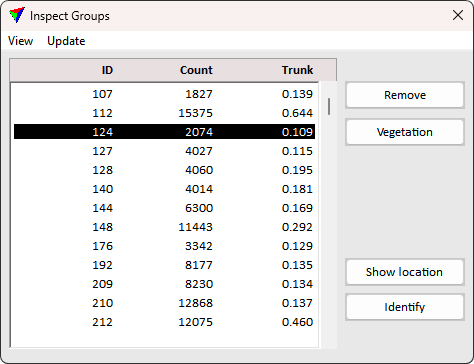The width and height of the screenshot is (474, 364).
Task: Click the count value 15375
Action: tap(195, 113)
